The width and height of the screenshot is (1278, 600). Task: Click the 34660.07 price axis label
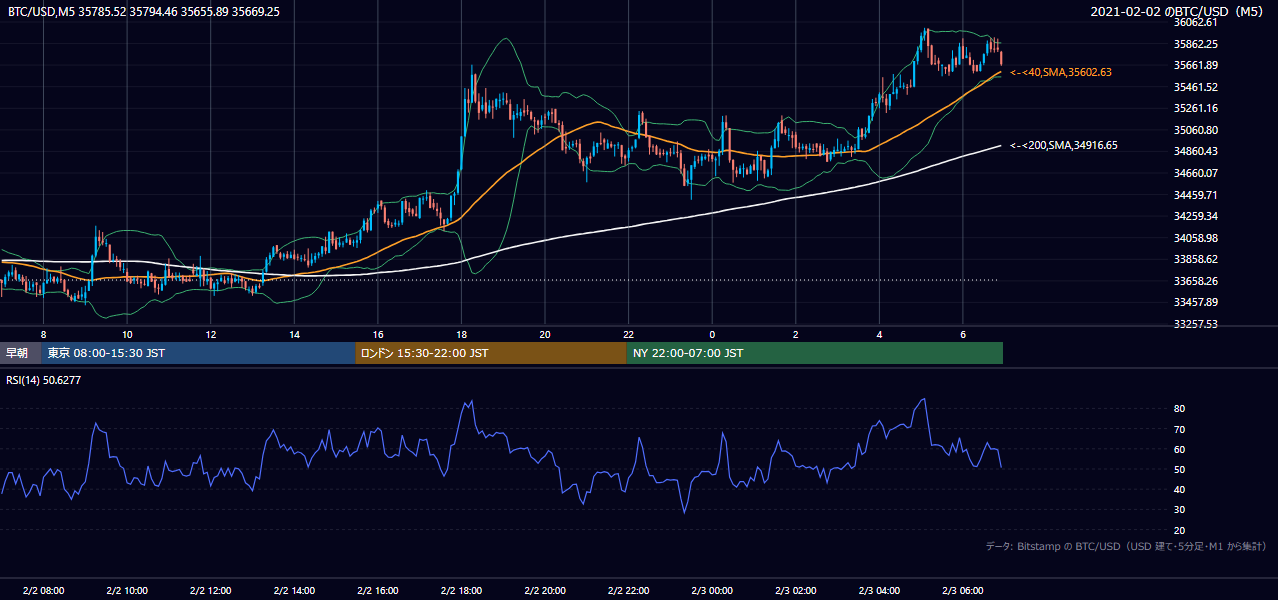1196,173
